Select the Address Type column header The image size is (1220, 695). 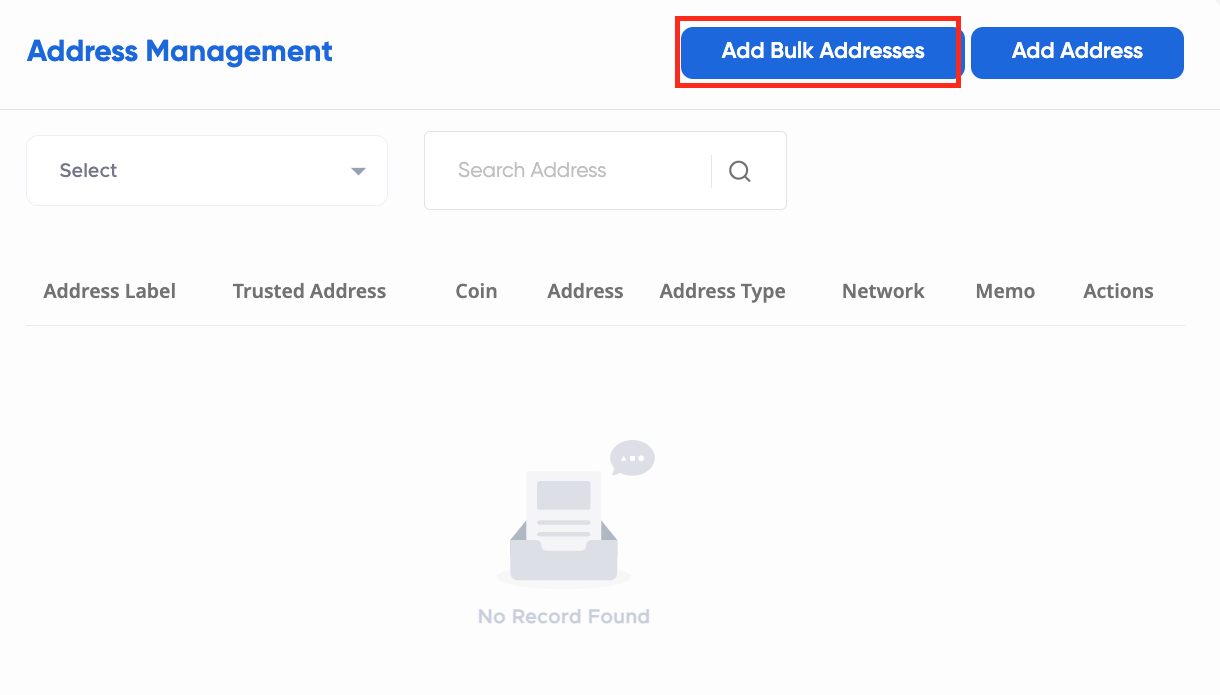coord(722,291)
